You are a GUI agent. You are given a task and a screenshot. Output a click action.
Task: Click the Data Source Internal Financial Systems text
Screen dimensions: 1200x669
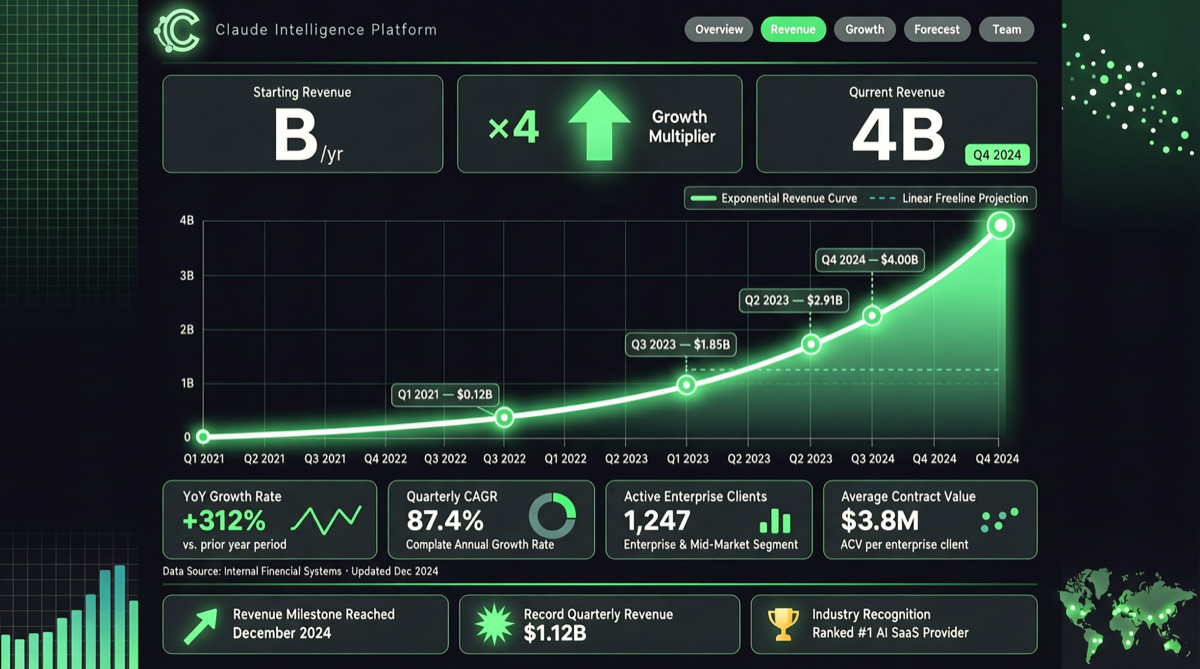300,571
